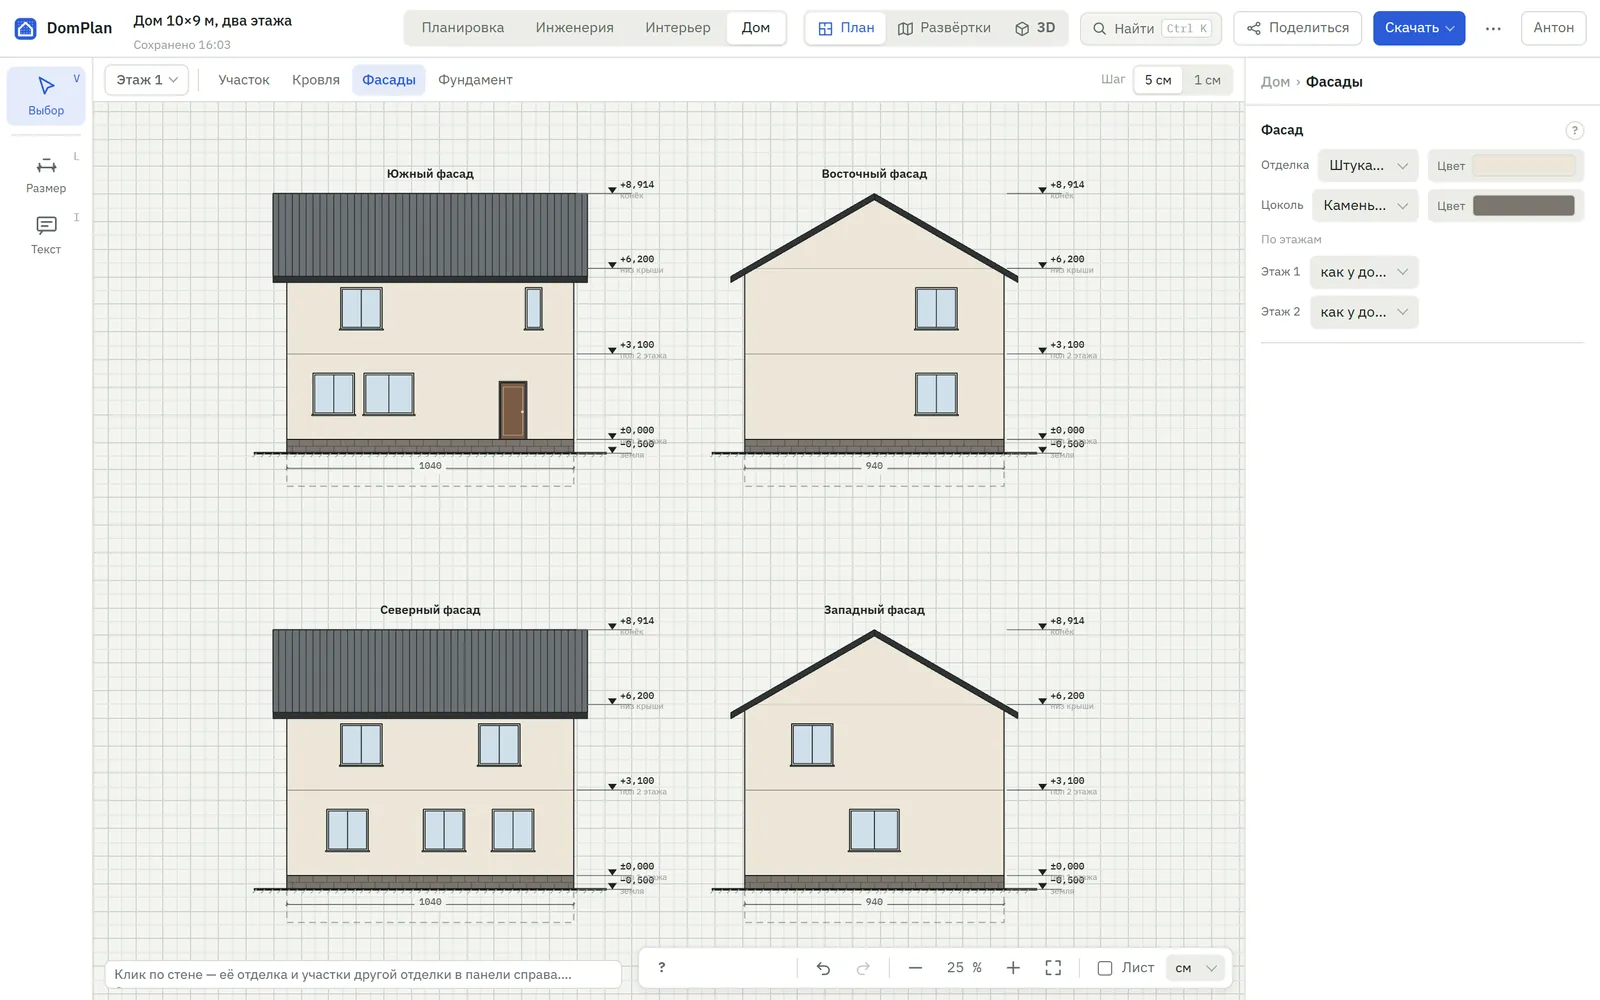Redo the undone action
Image resolution: width=1600 pixels, height=1000 pixels.
pos(863,968)
